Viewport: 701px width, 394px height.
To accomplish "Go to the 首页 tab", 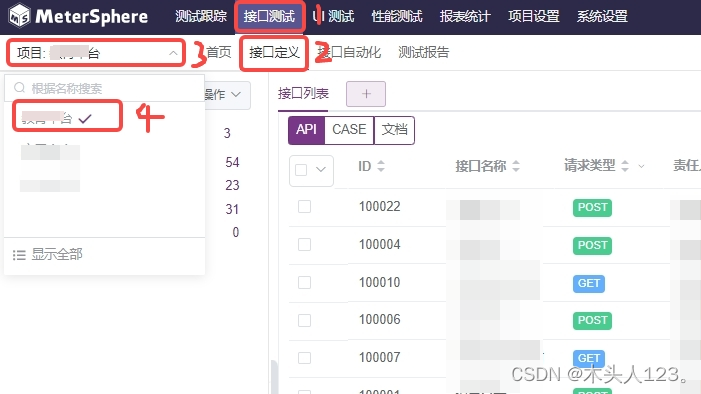I will (x=219, y=52).
